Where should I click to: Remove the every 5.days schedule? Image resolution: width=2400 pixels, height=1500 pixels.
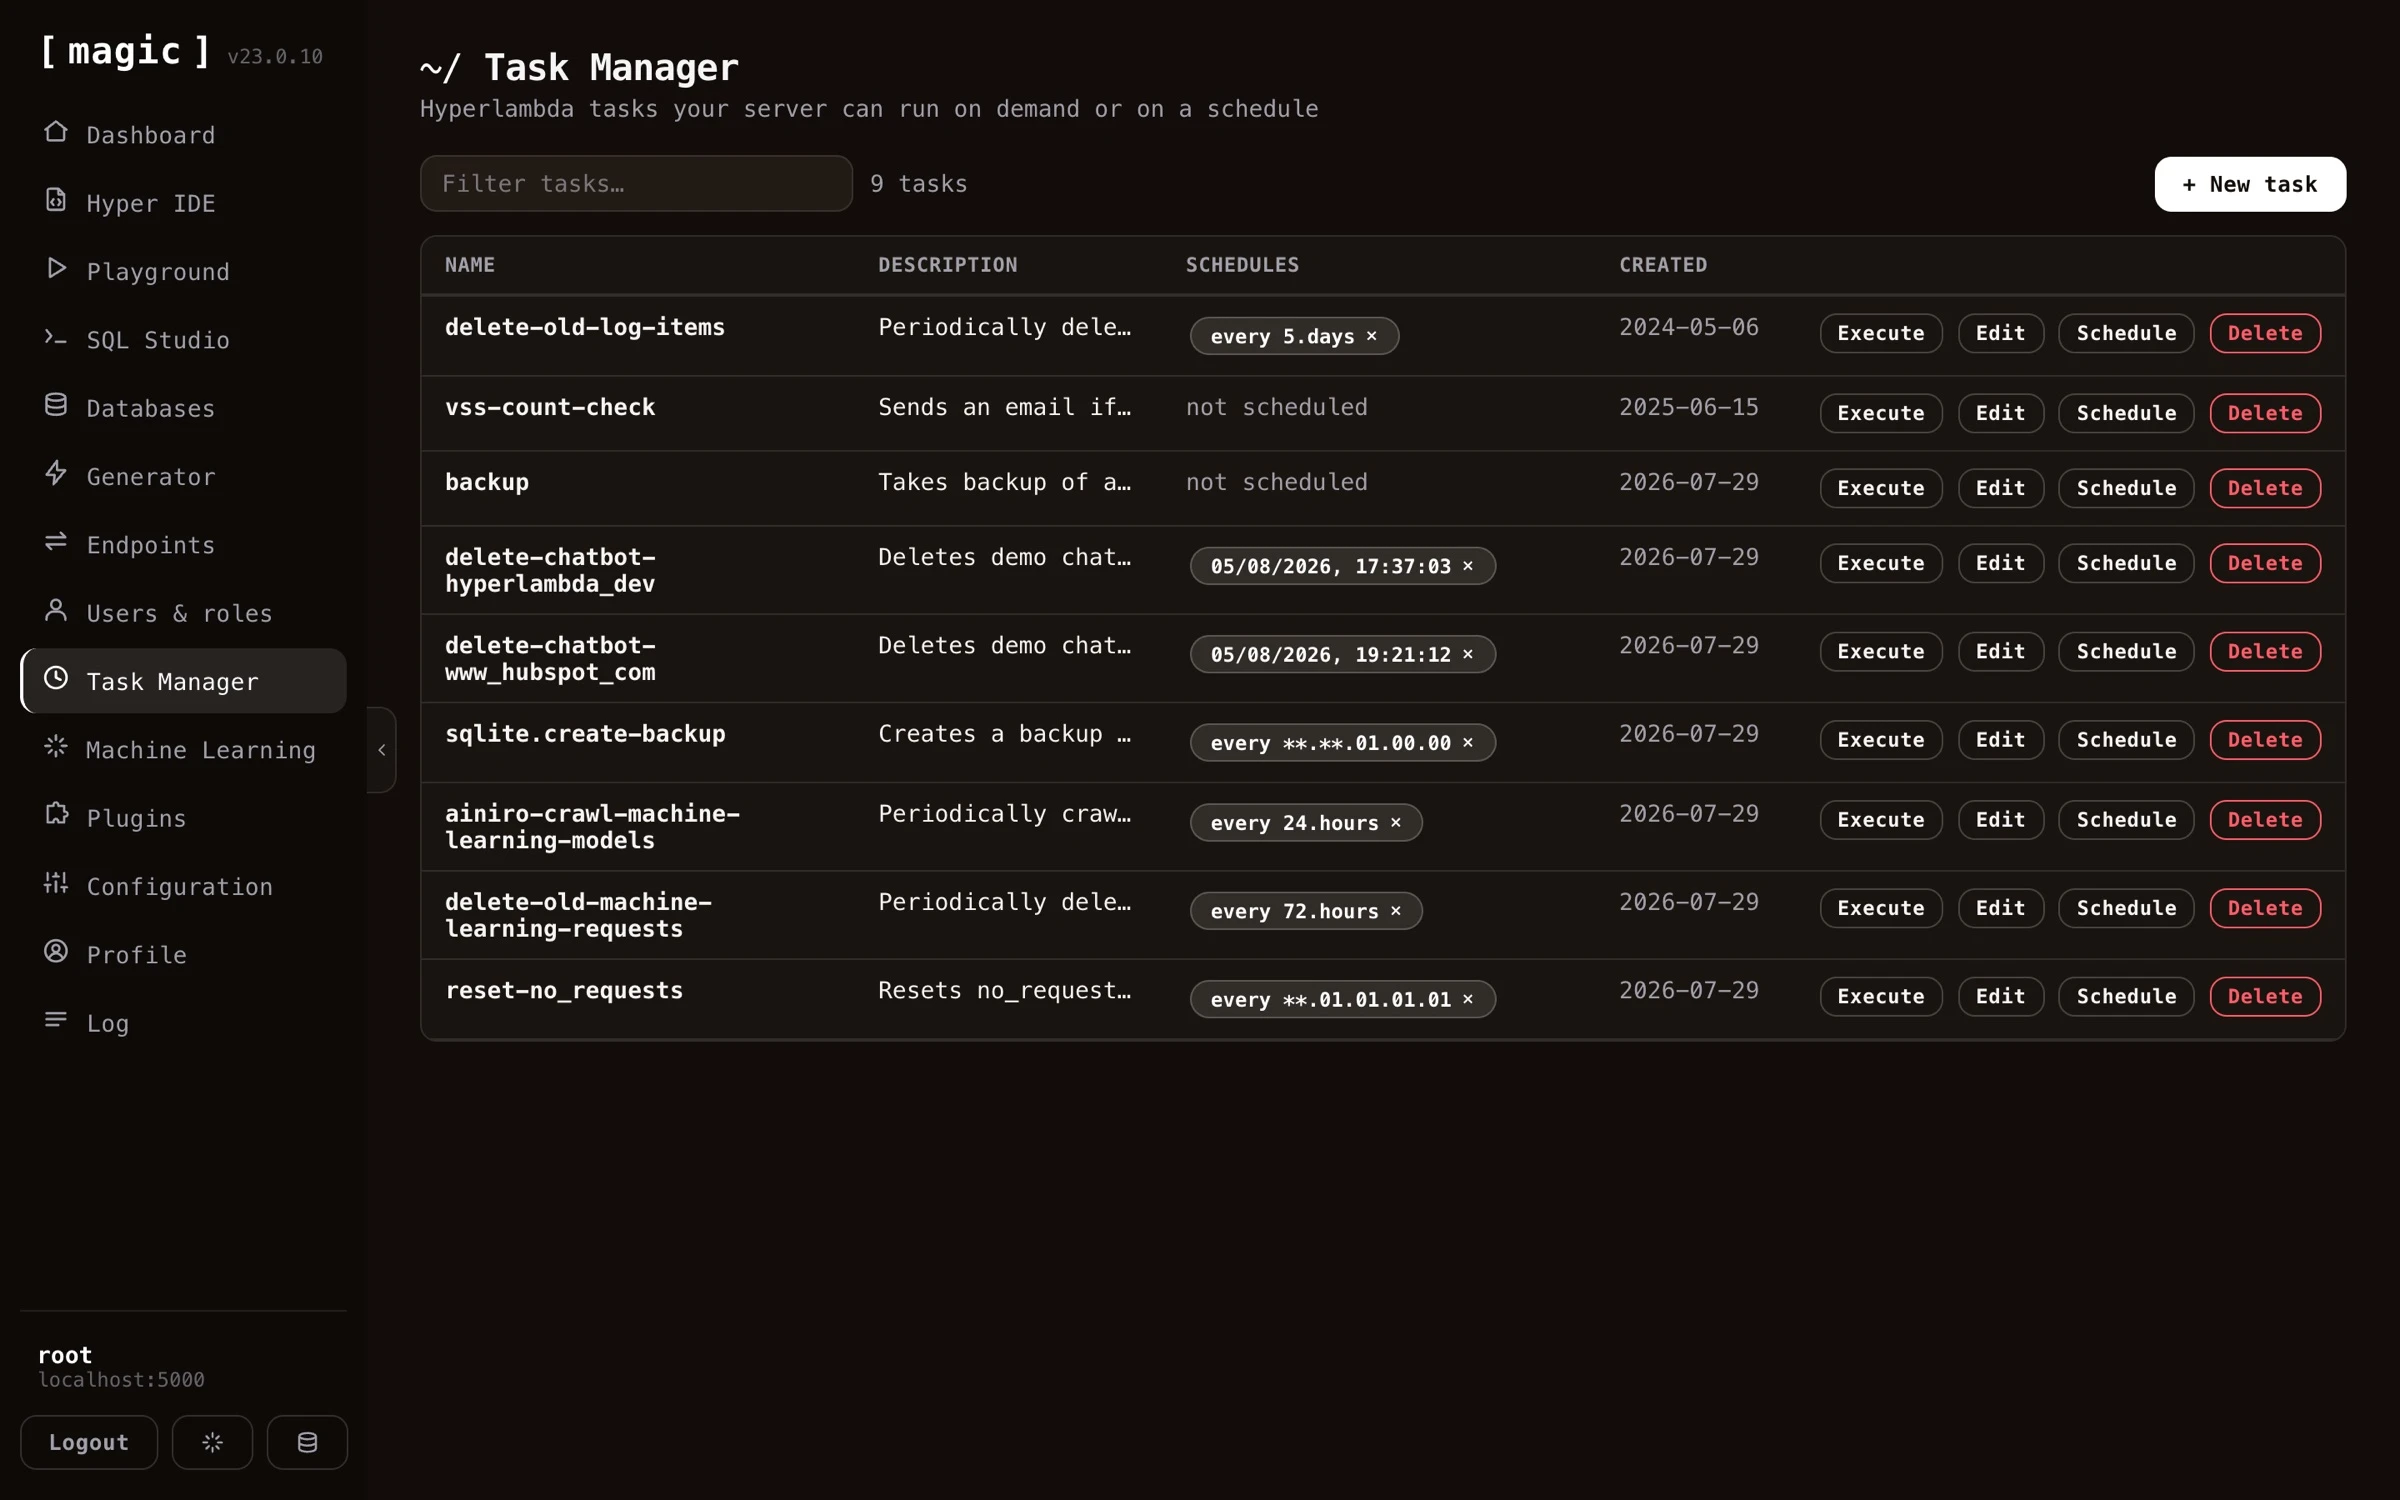1372,336
